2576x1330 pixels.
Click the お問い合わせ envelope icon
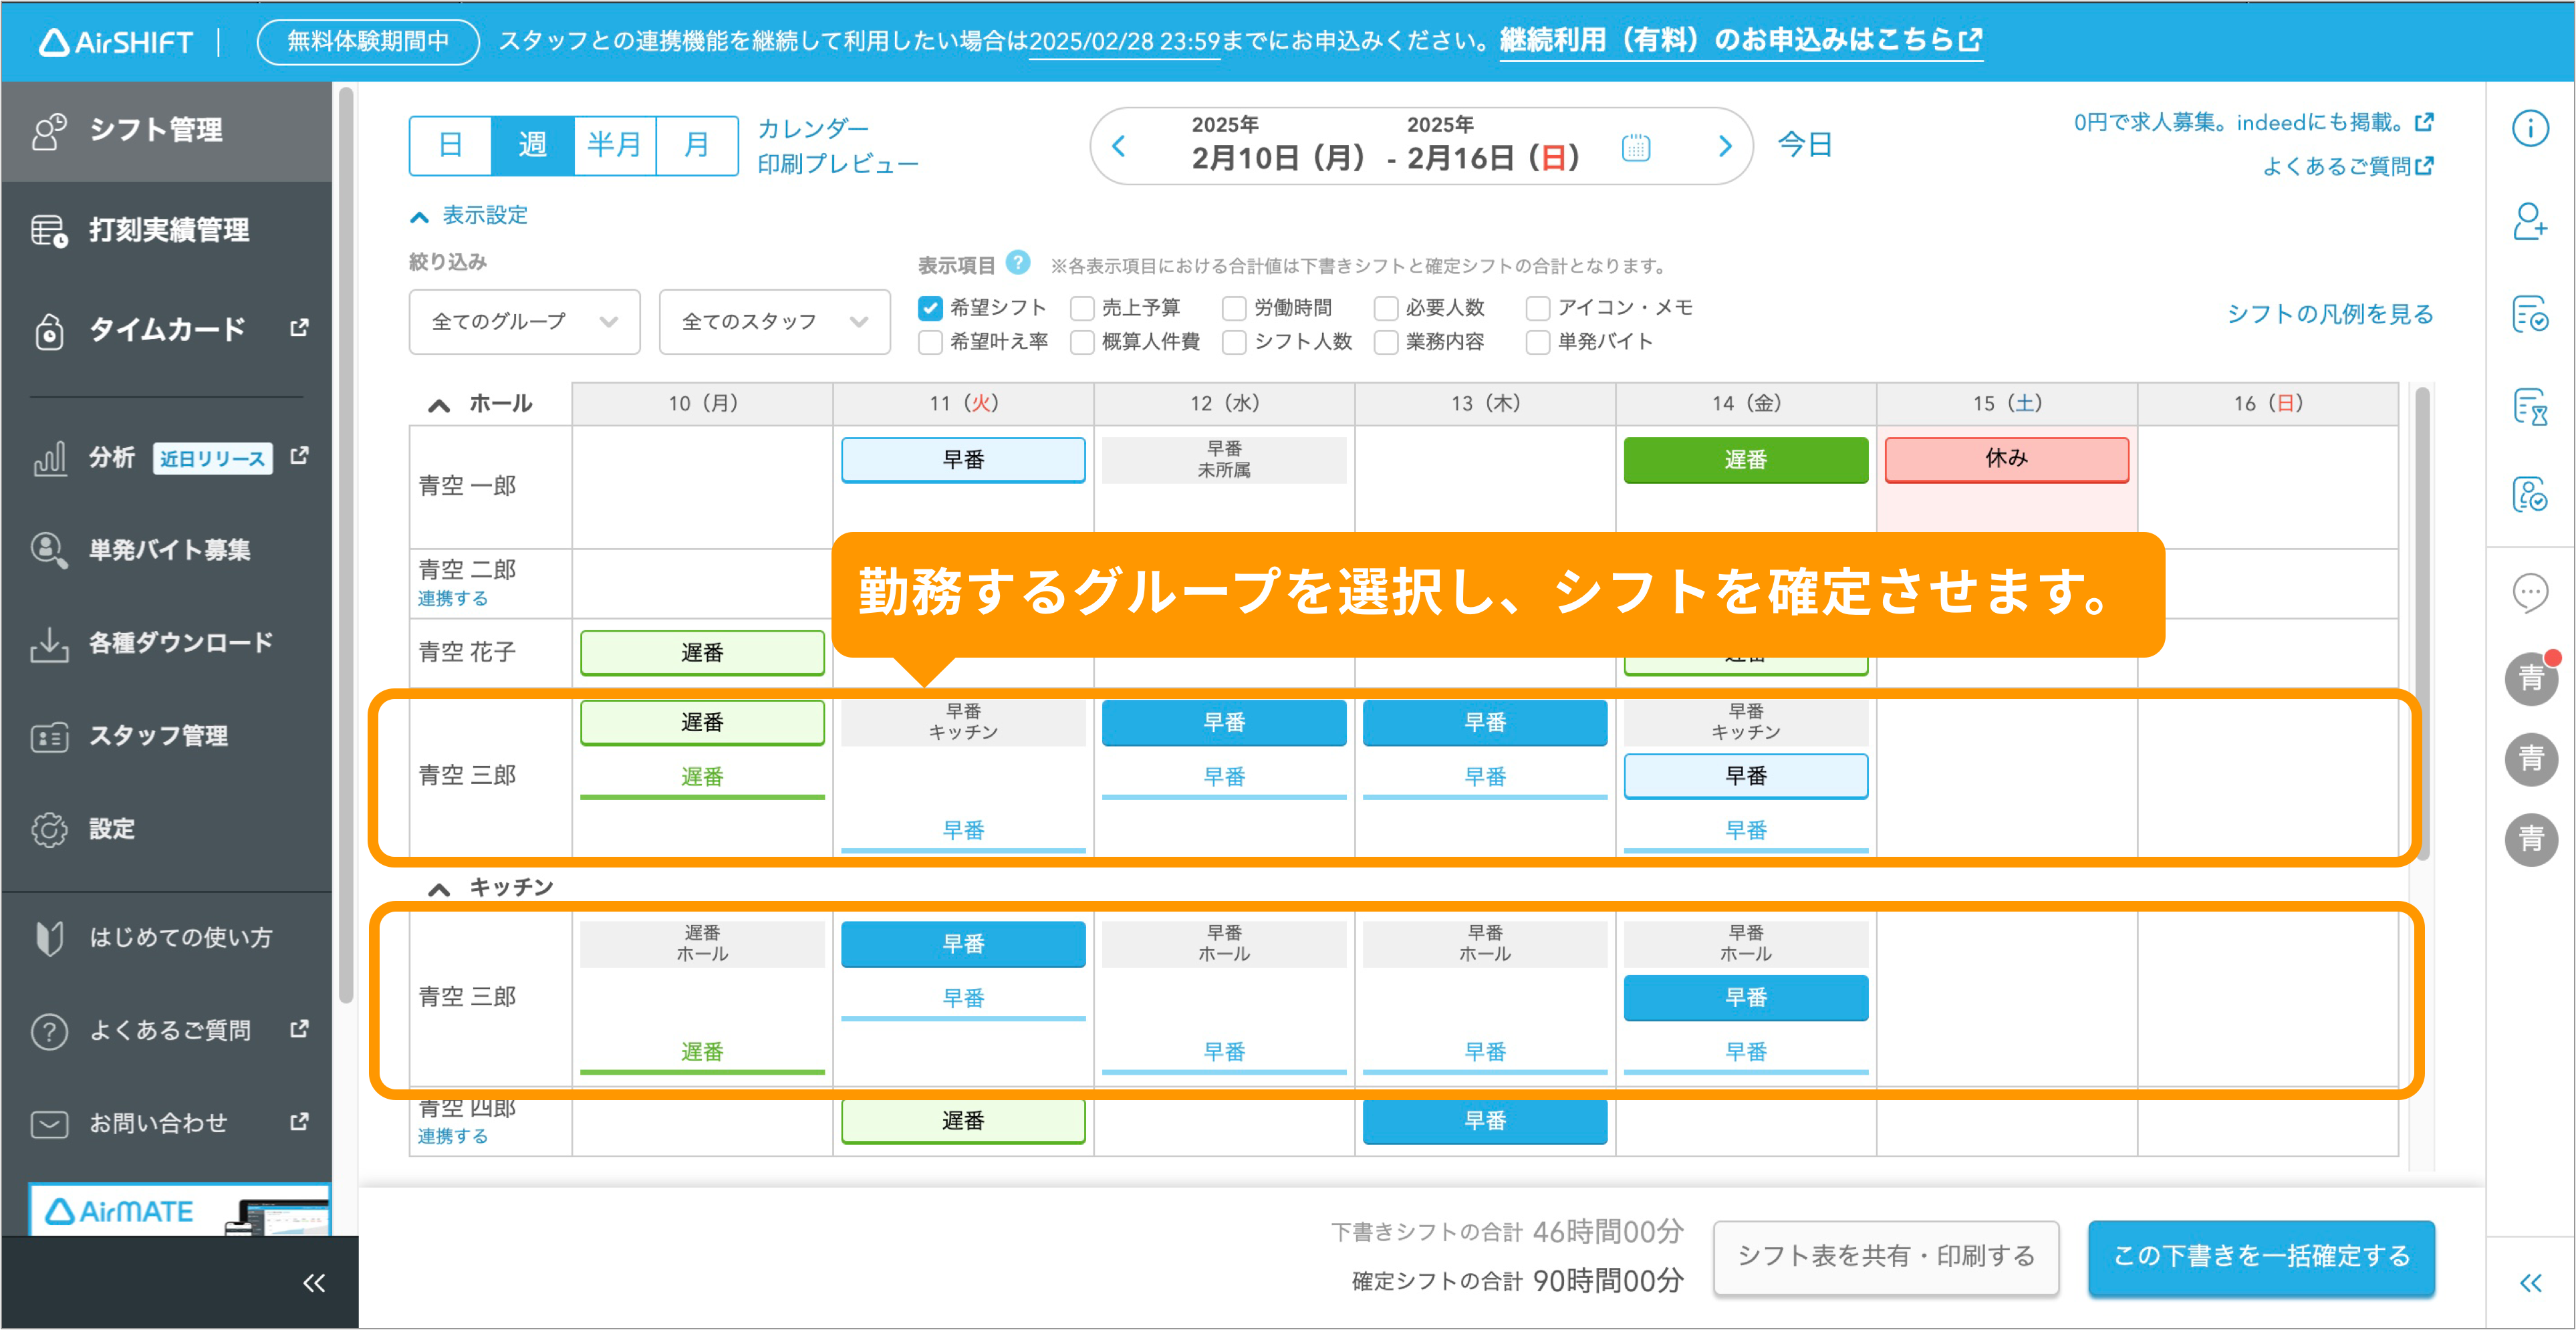pyautogui.click(x=49, y=1124)
